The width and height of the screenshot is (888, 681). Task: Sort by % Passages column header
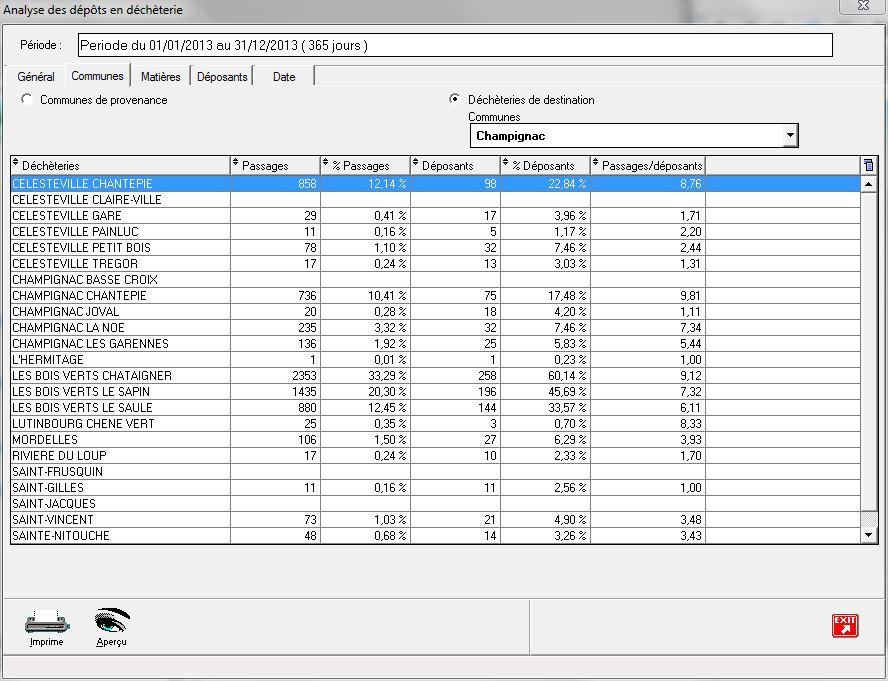click(365, 165)
